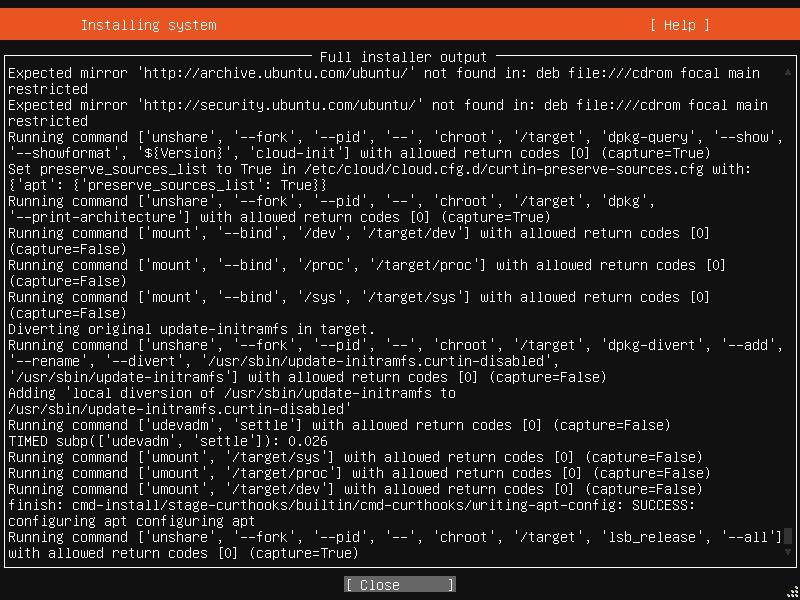Select the archive.ubuntu.com expected mirror line
The height and width of the screenshot is (600, 800).
[x=384, y=81]
